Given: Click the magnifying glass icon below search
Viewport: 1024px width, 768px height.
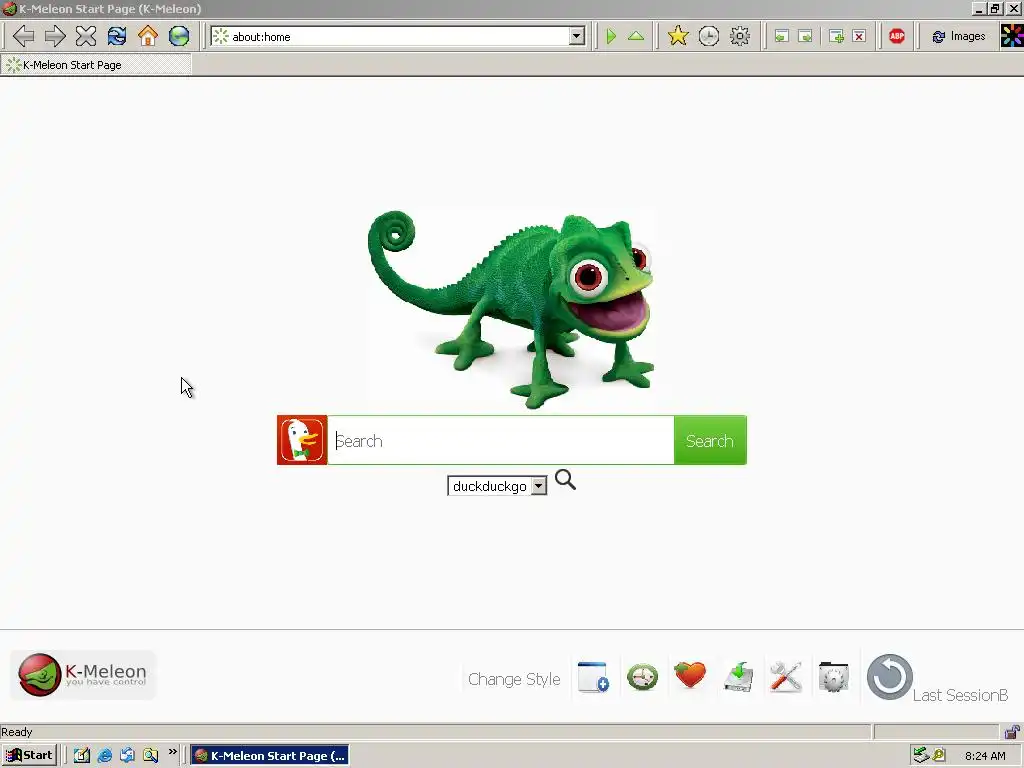Looking at the screenshot, I should tap(565, 480).
